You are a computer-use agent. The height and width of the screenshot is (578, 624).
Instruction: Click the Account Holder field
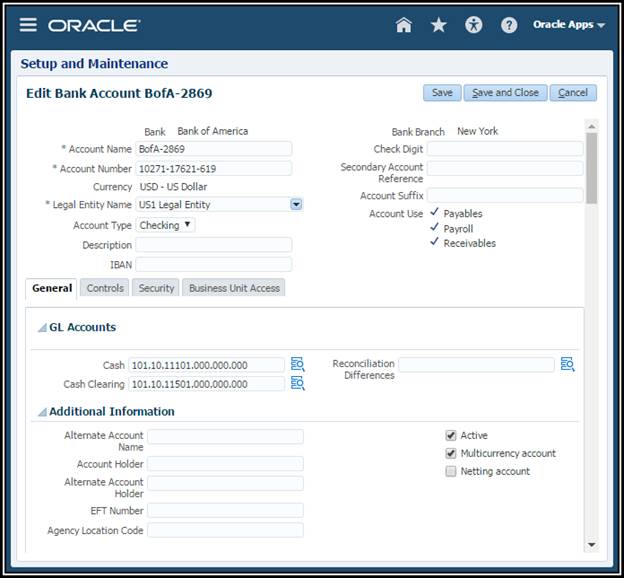[225, 464]
